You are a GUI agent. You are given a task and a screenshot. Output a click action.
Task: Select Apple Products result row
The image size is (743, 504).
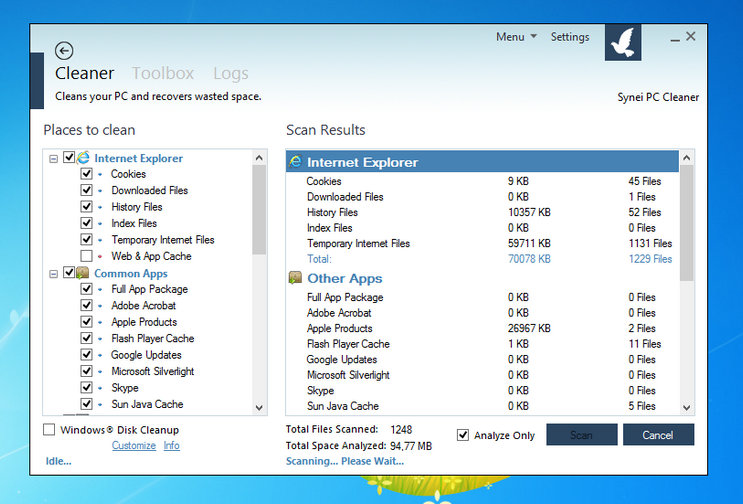pyautogui.click(x=482, y=328)
